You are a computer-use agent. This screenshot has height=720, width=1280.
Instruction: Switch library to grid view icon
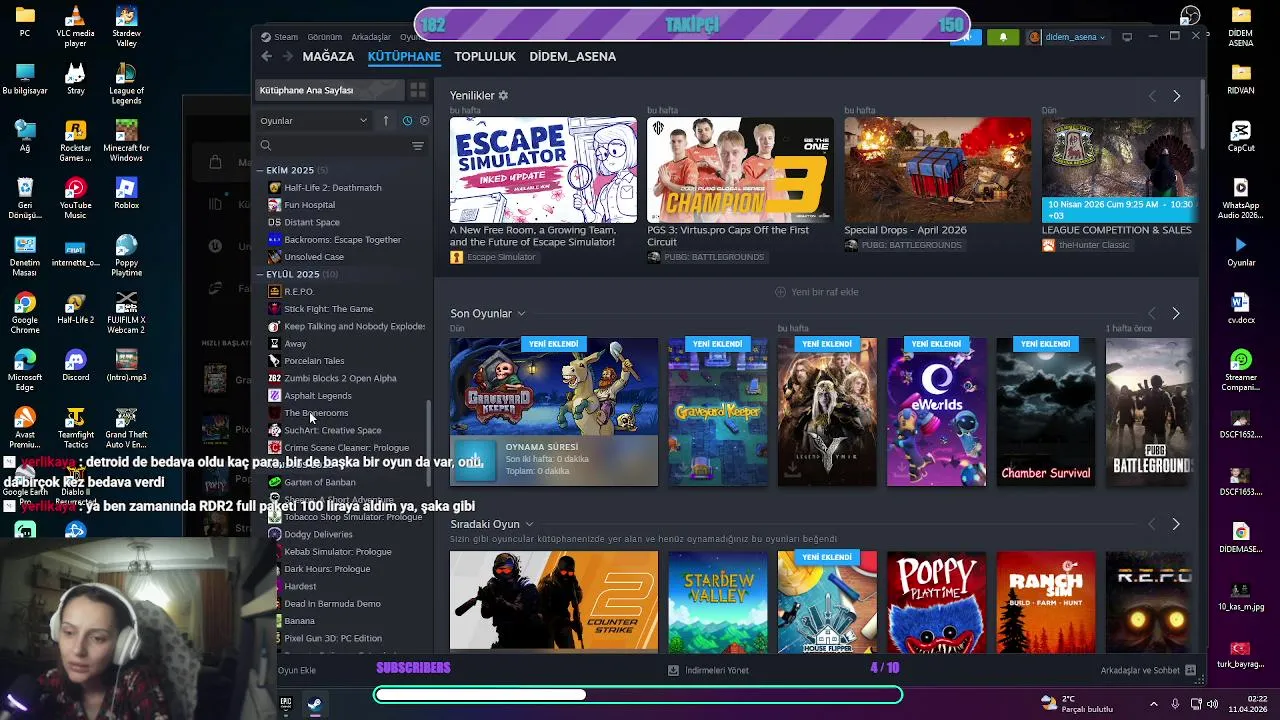coord(418,90)
